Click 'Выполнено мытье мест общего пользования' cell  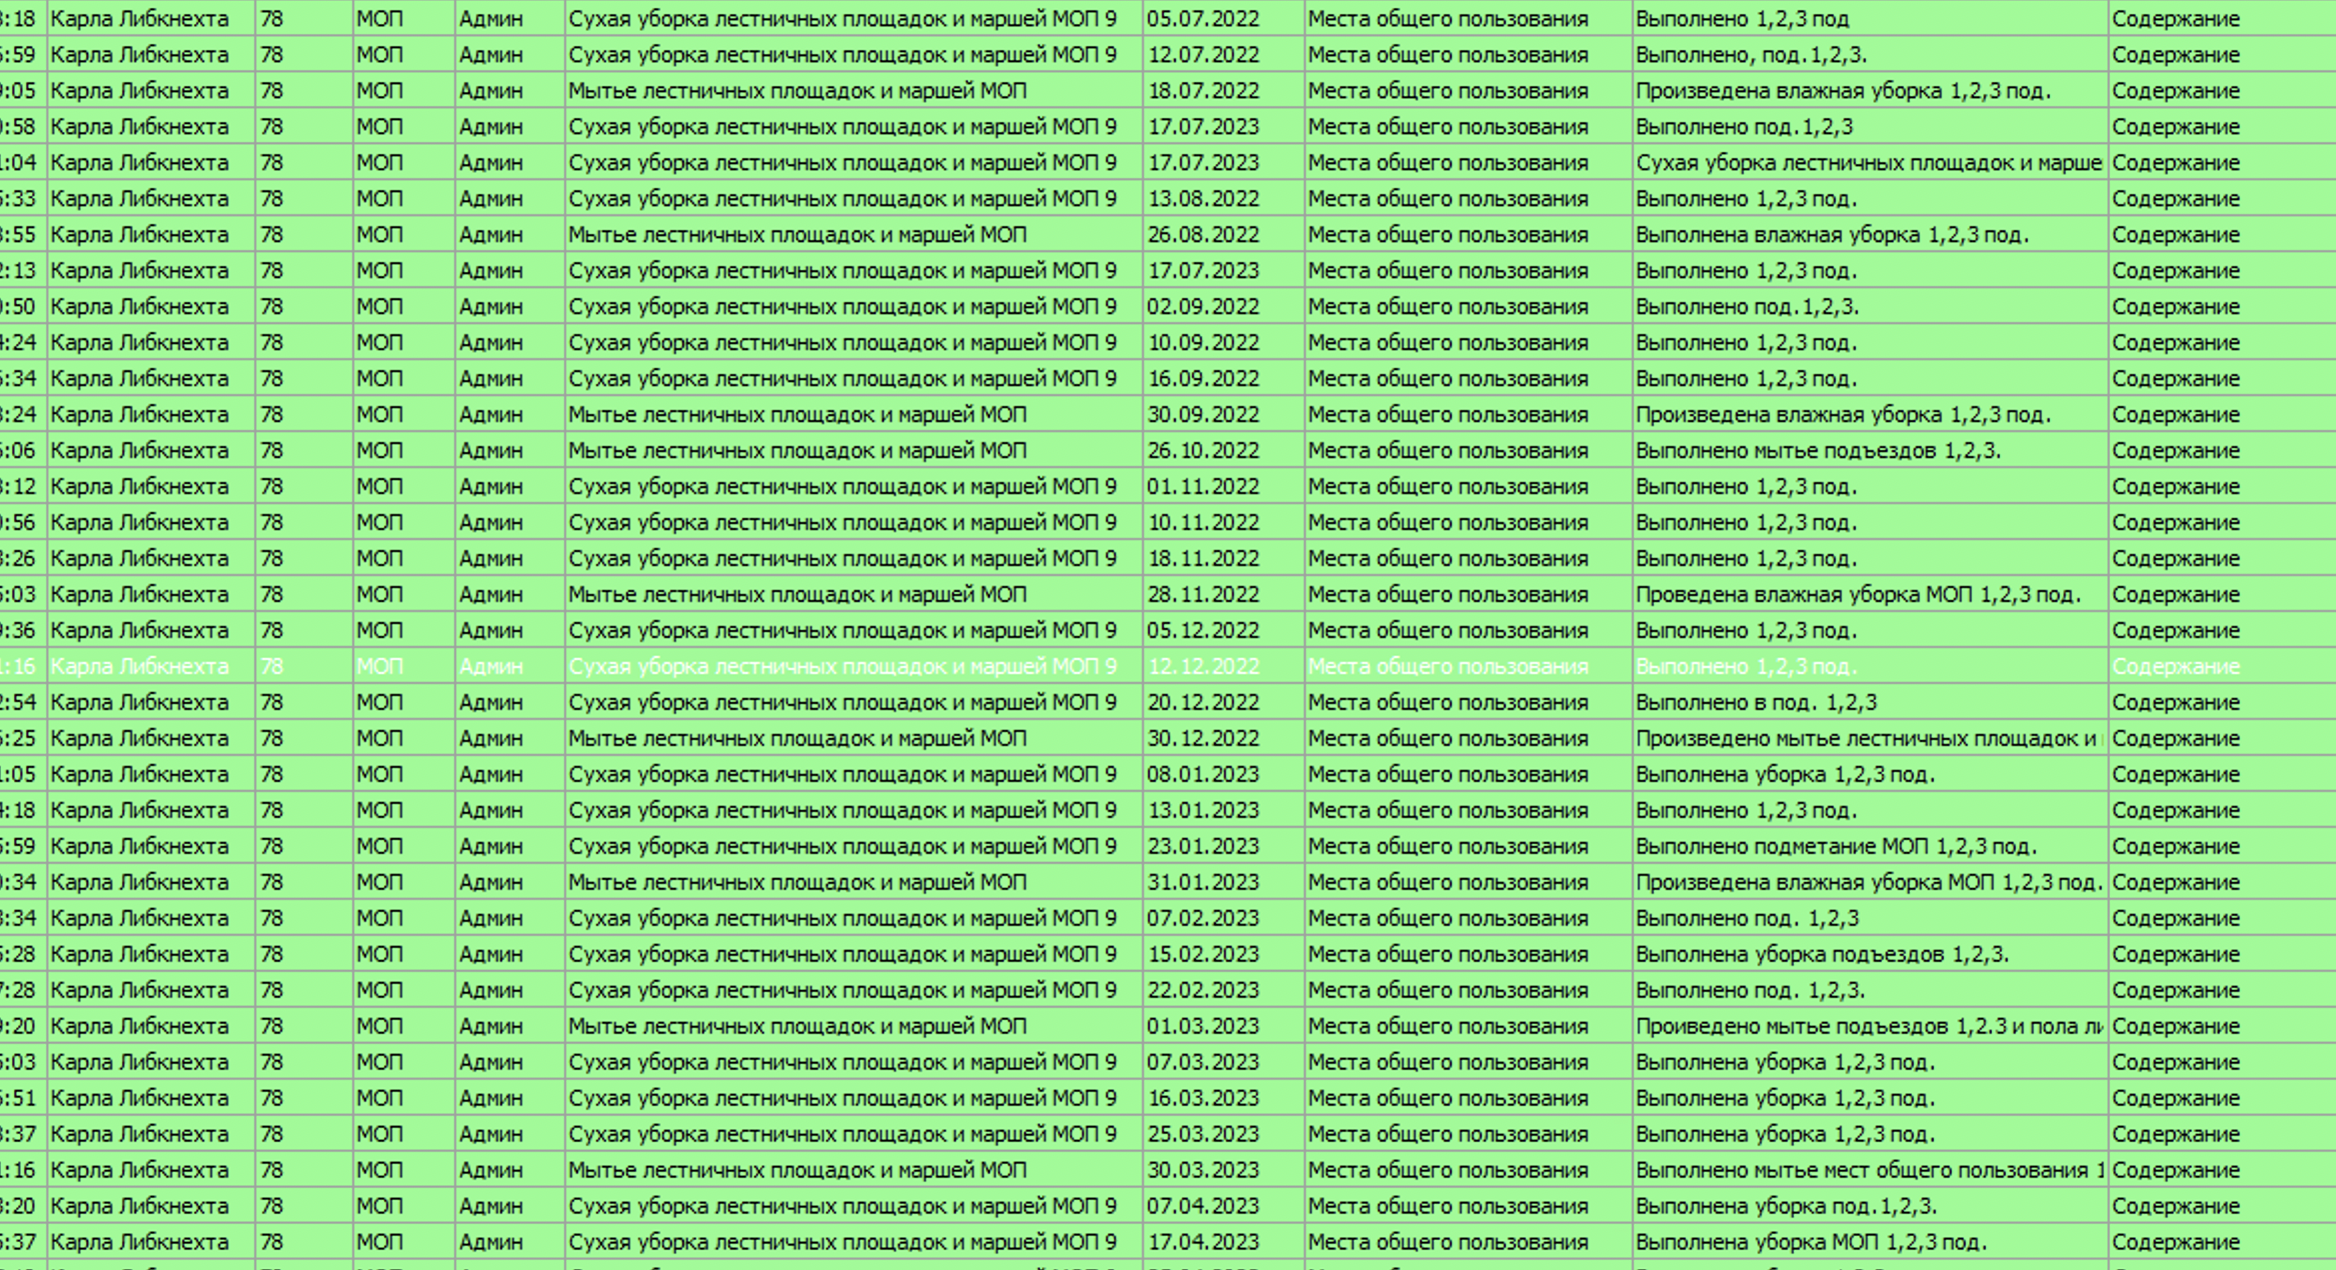(x=1867, y=1171)
